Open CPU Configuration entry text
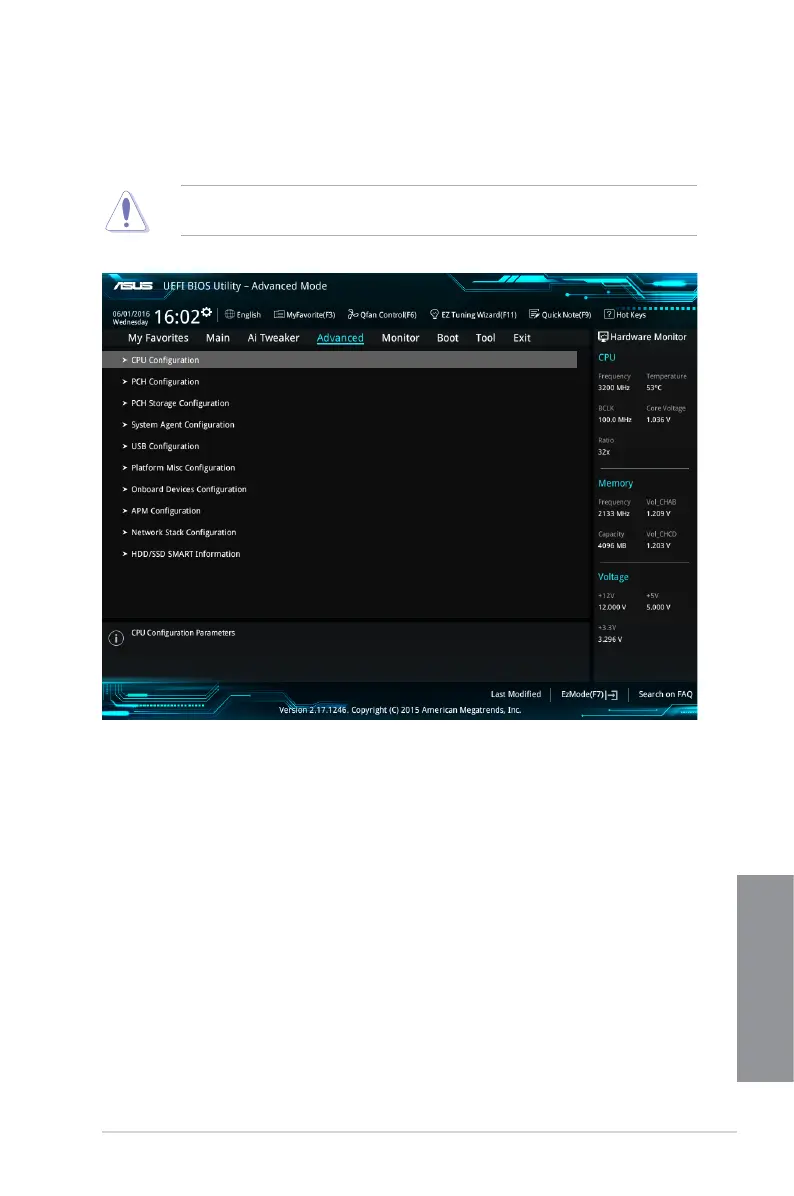Image resolution: width=794 pixels, height=1196 pixels. coord(165,360)
